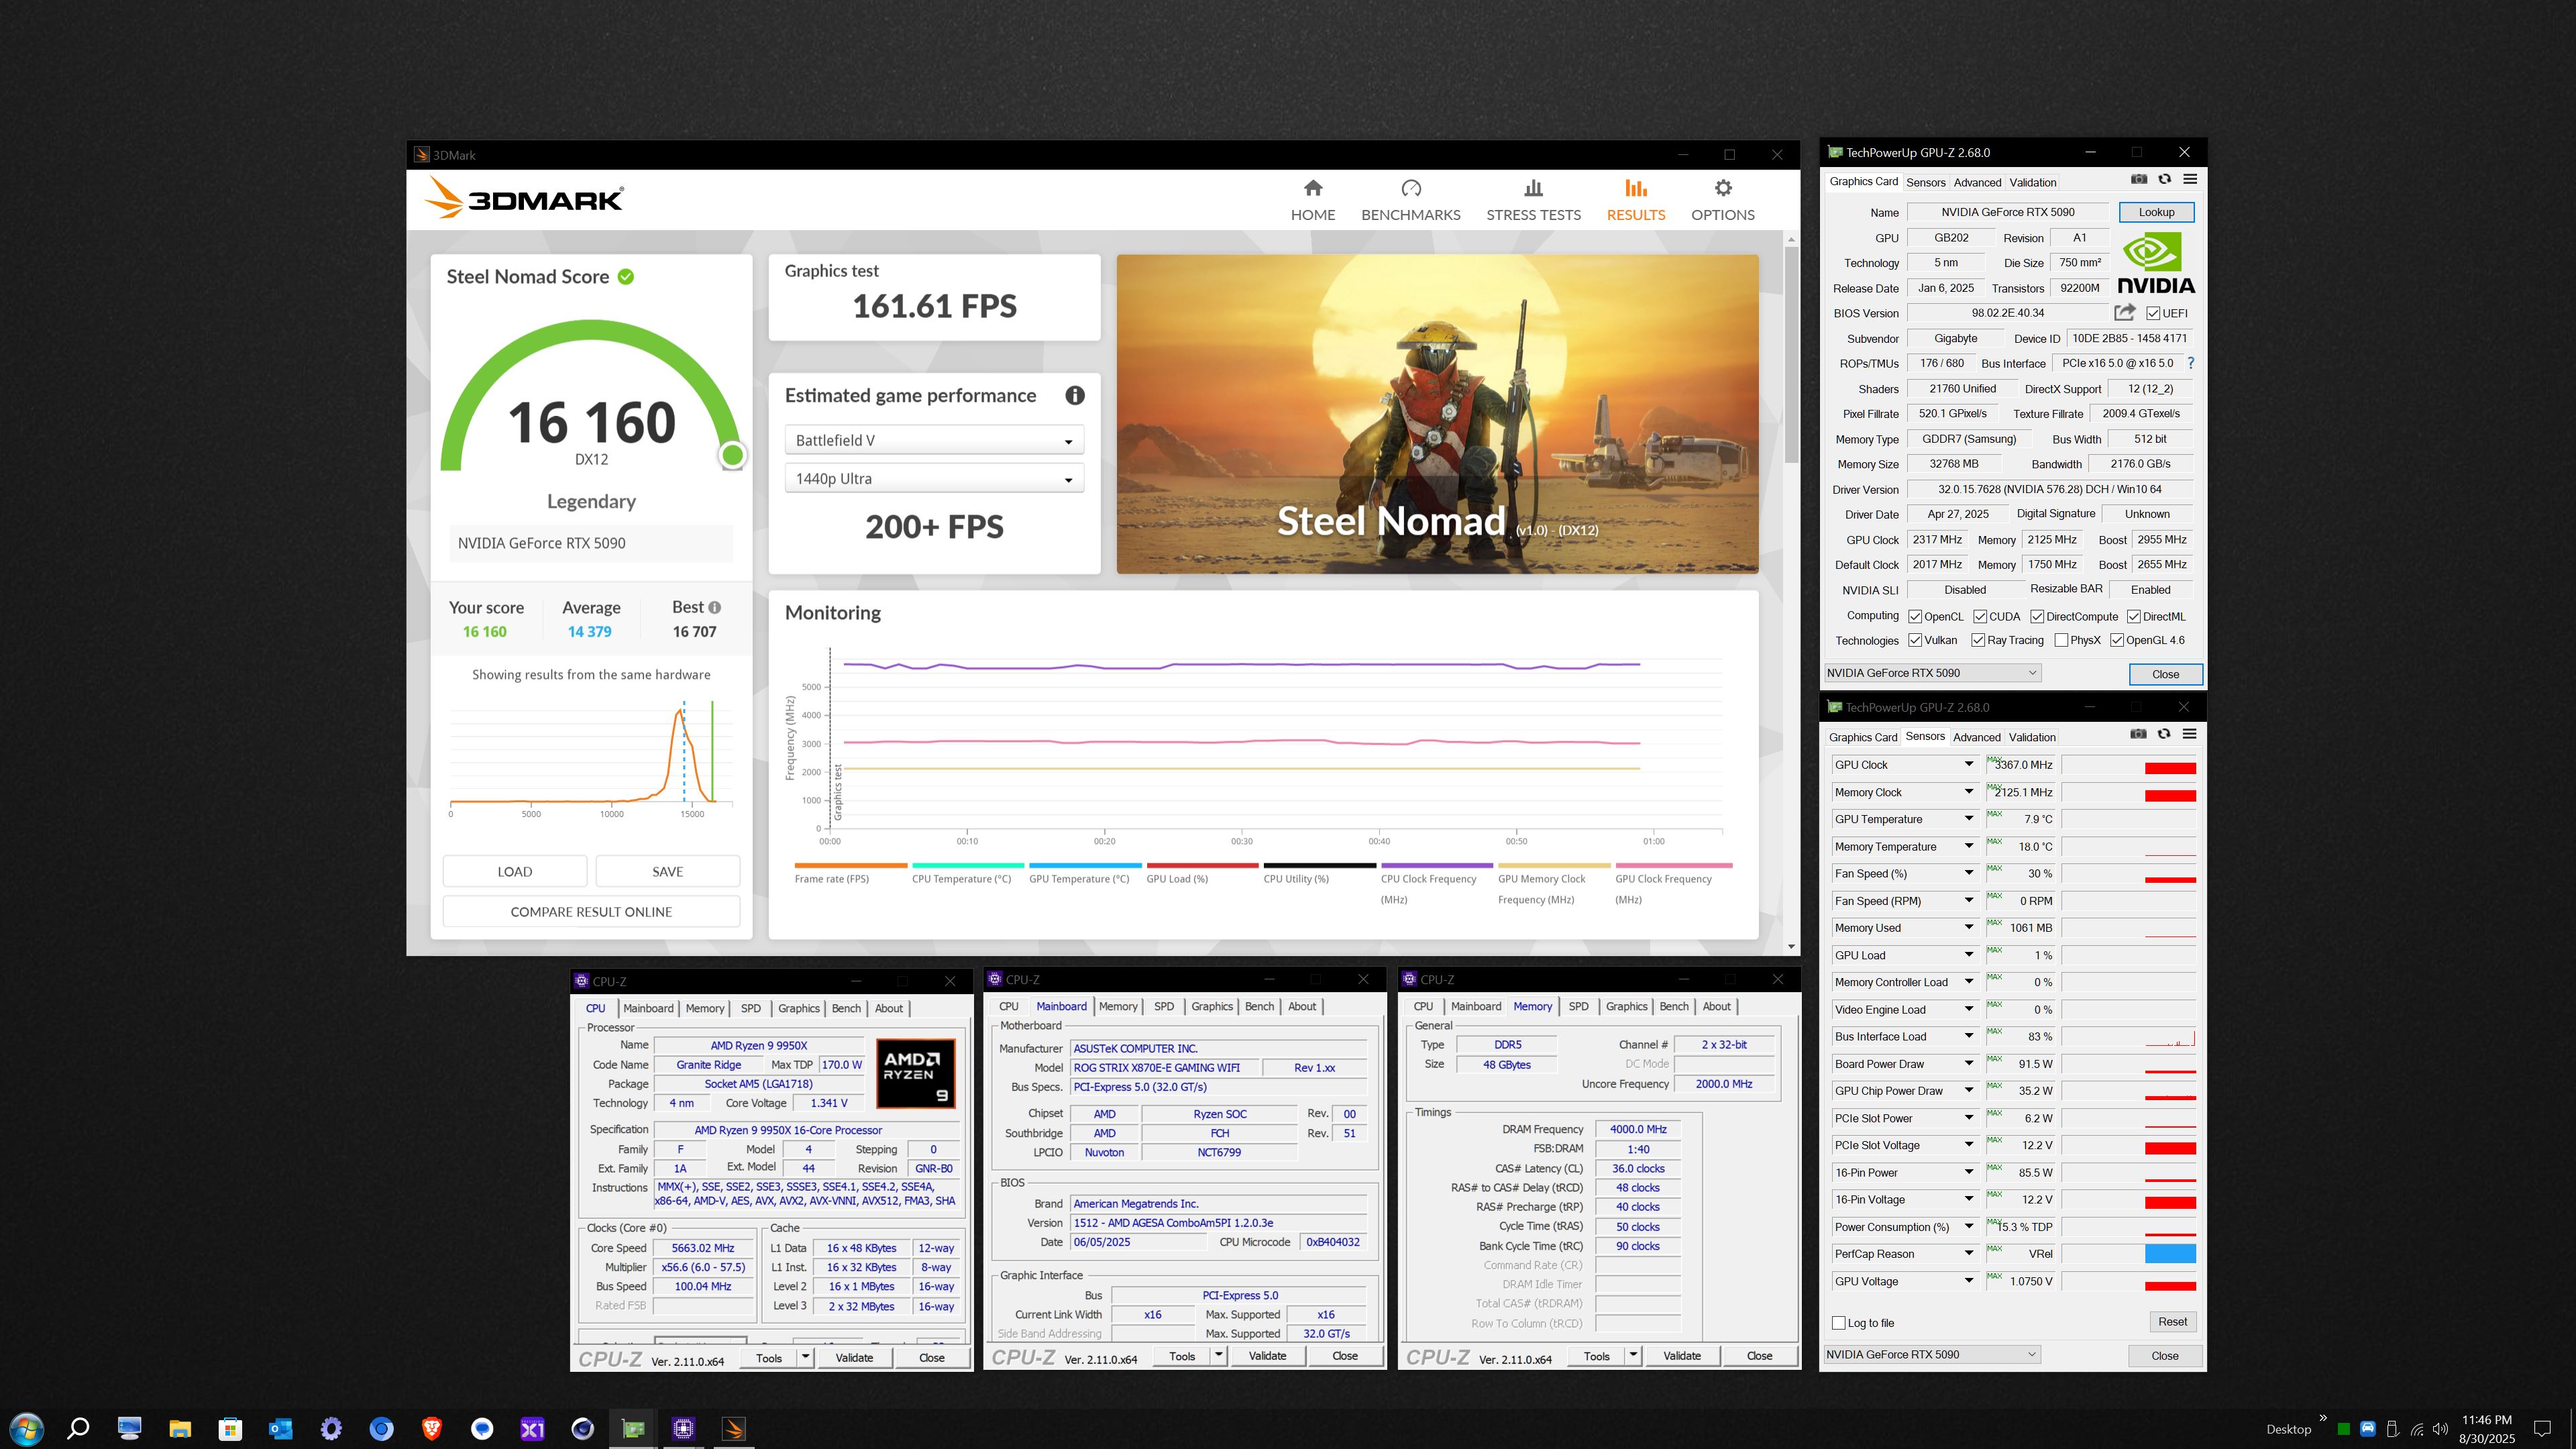The height and width of the screenshot is (1449, 2576).
Task: Go to BENCHMARKS in 3DMark
Action: tap(1410, 200)
